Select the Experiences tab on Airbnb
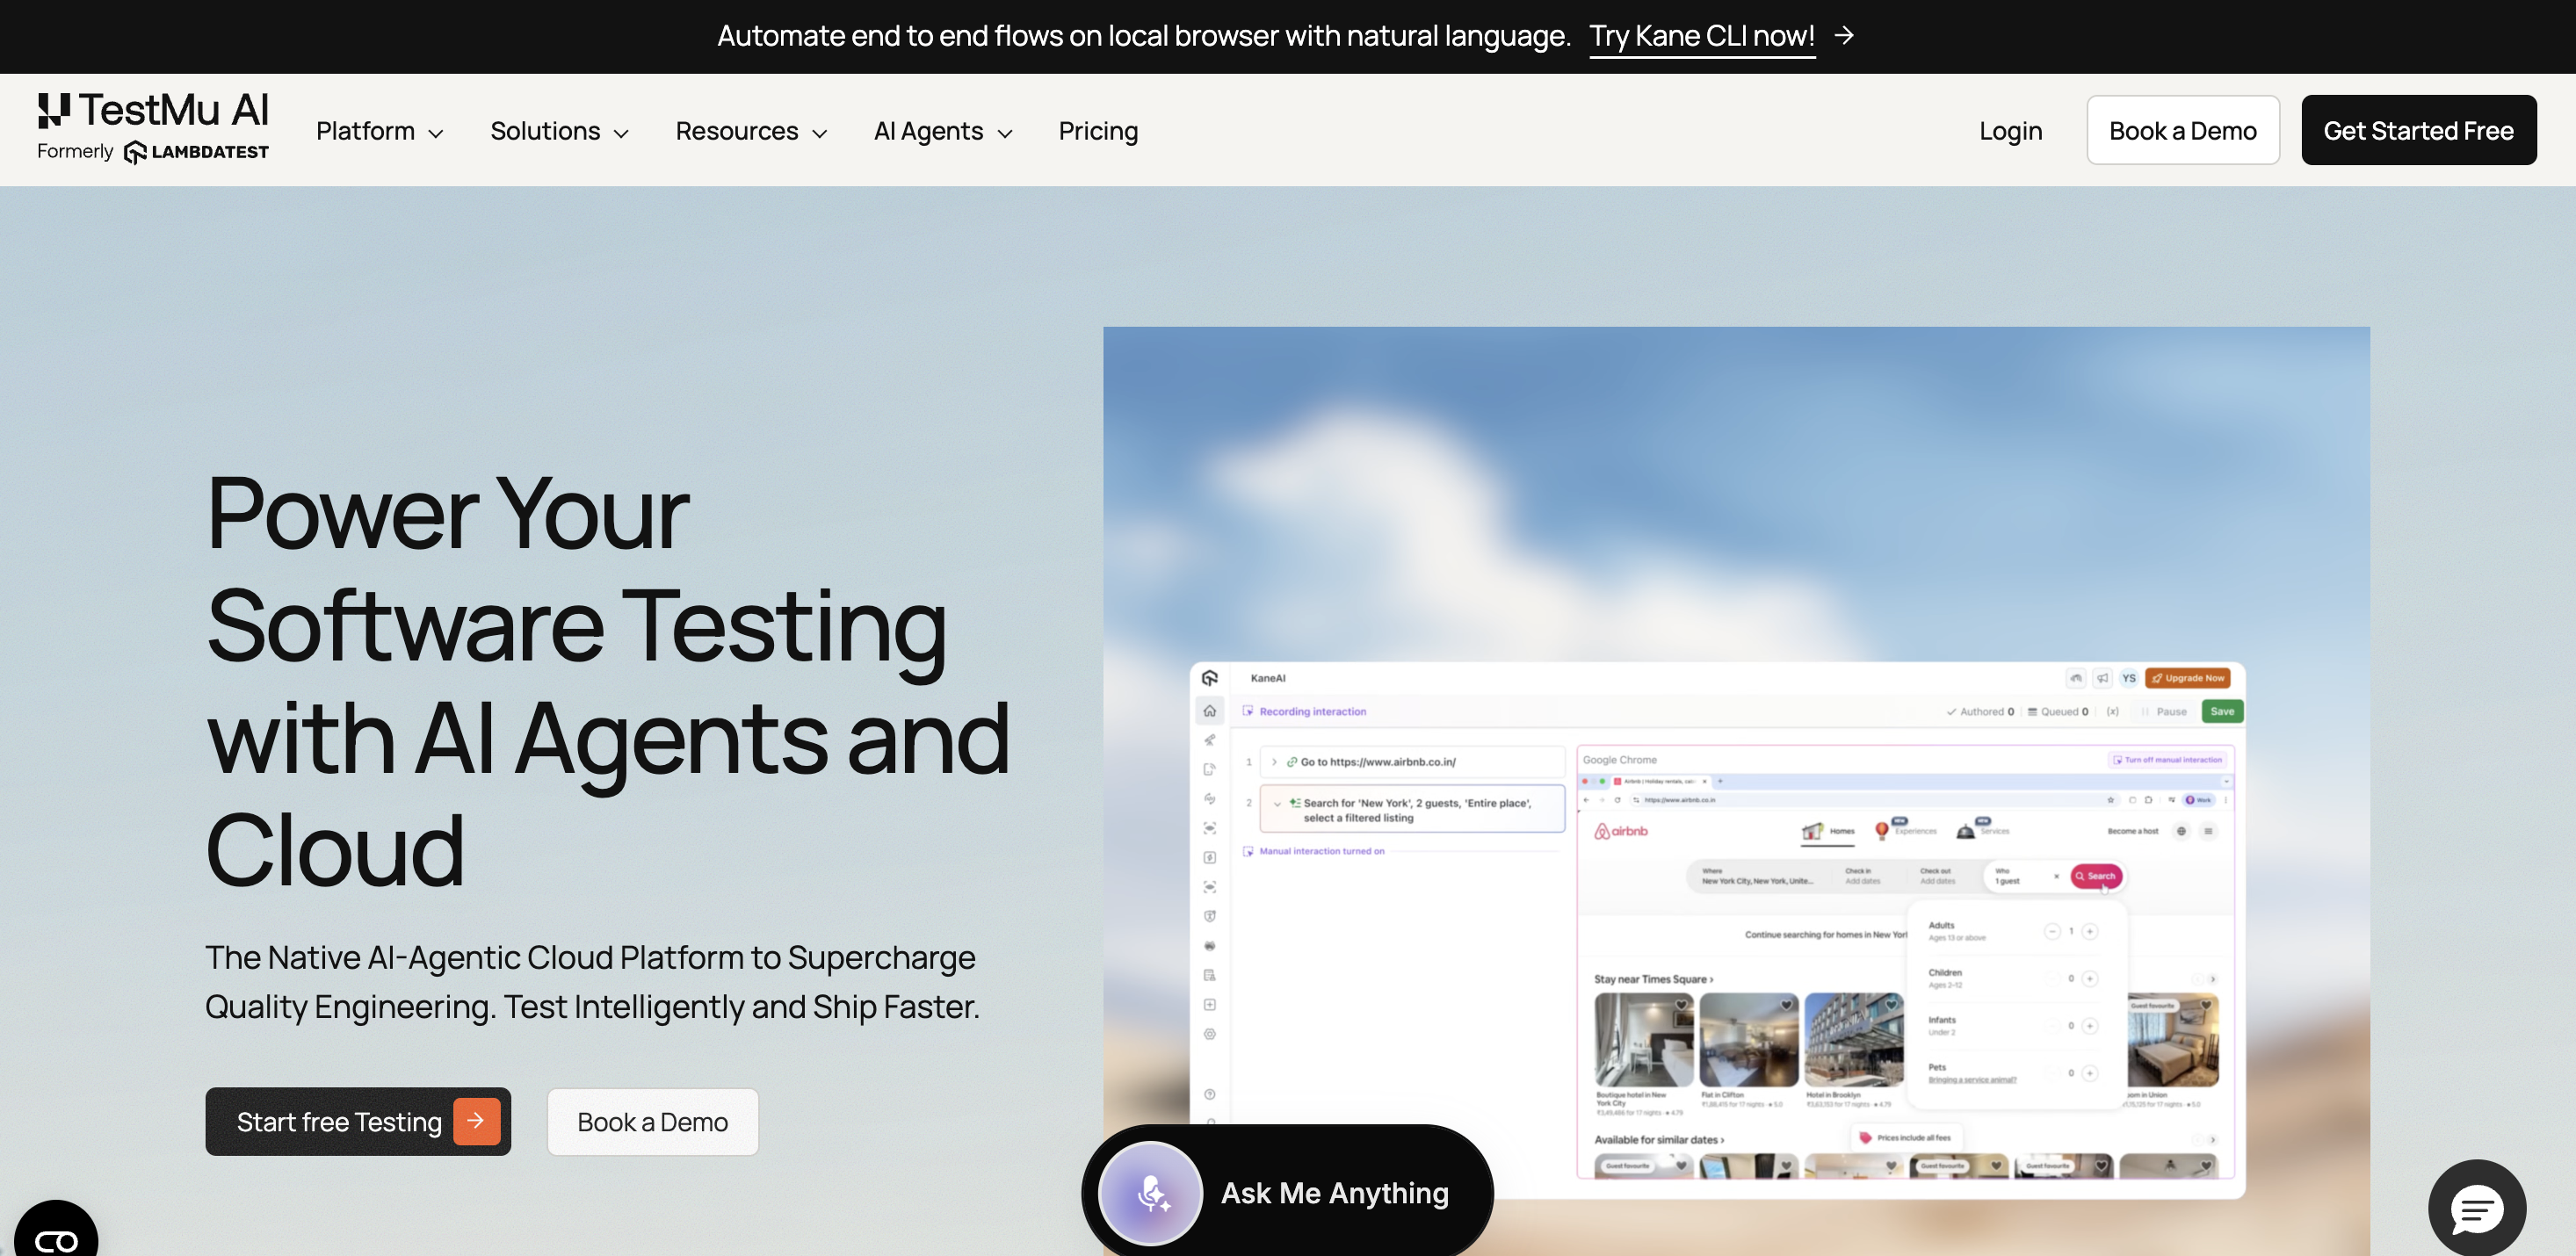Screen dimensions: 2576x1256 pos(1905,829)
